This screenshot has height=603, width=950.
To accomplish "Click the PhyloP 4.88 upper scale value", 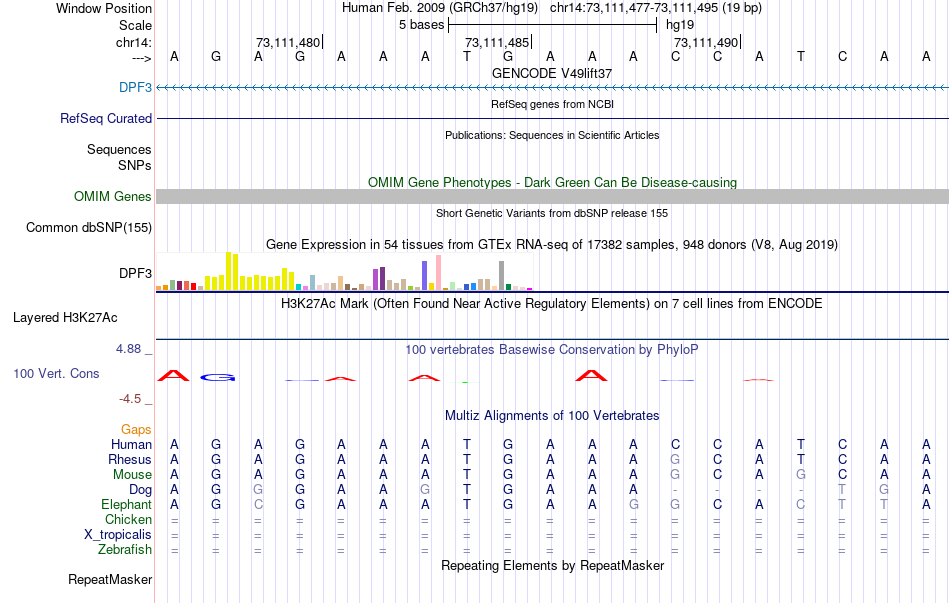I will point(128,349).
